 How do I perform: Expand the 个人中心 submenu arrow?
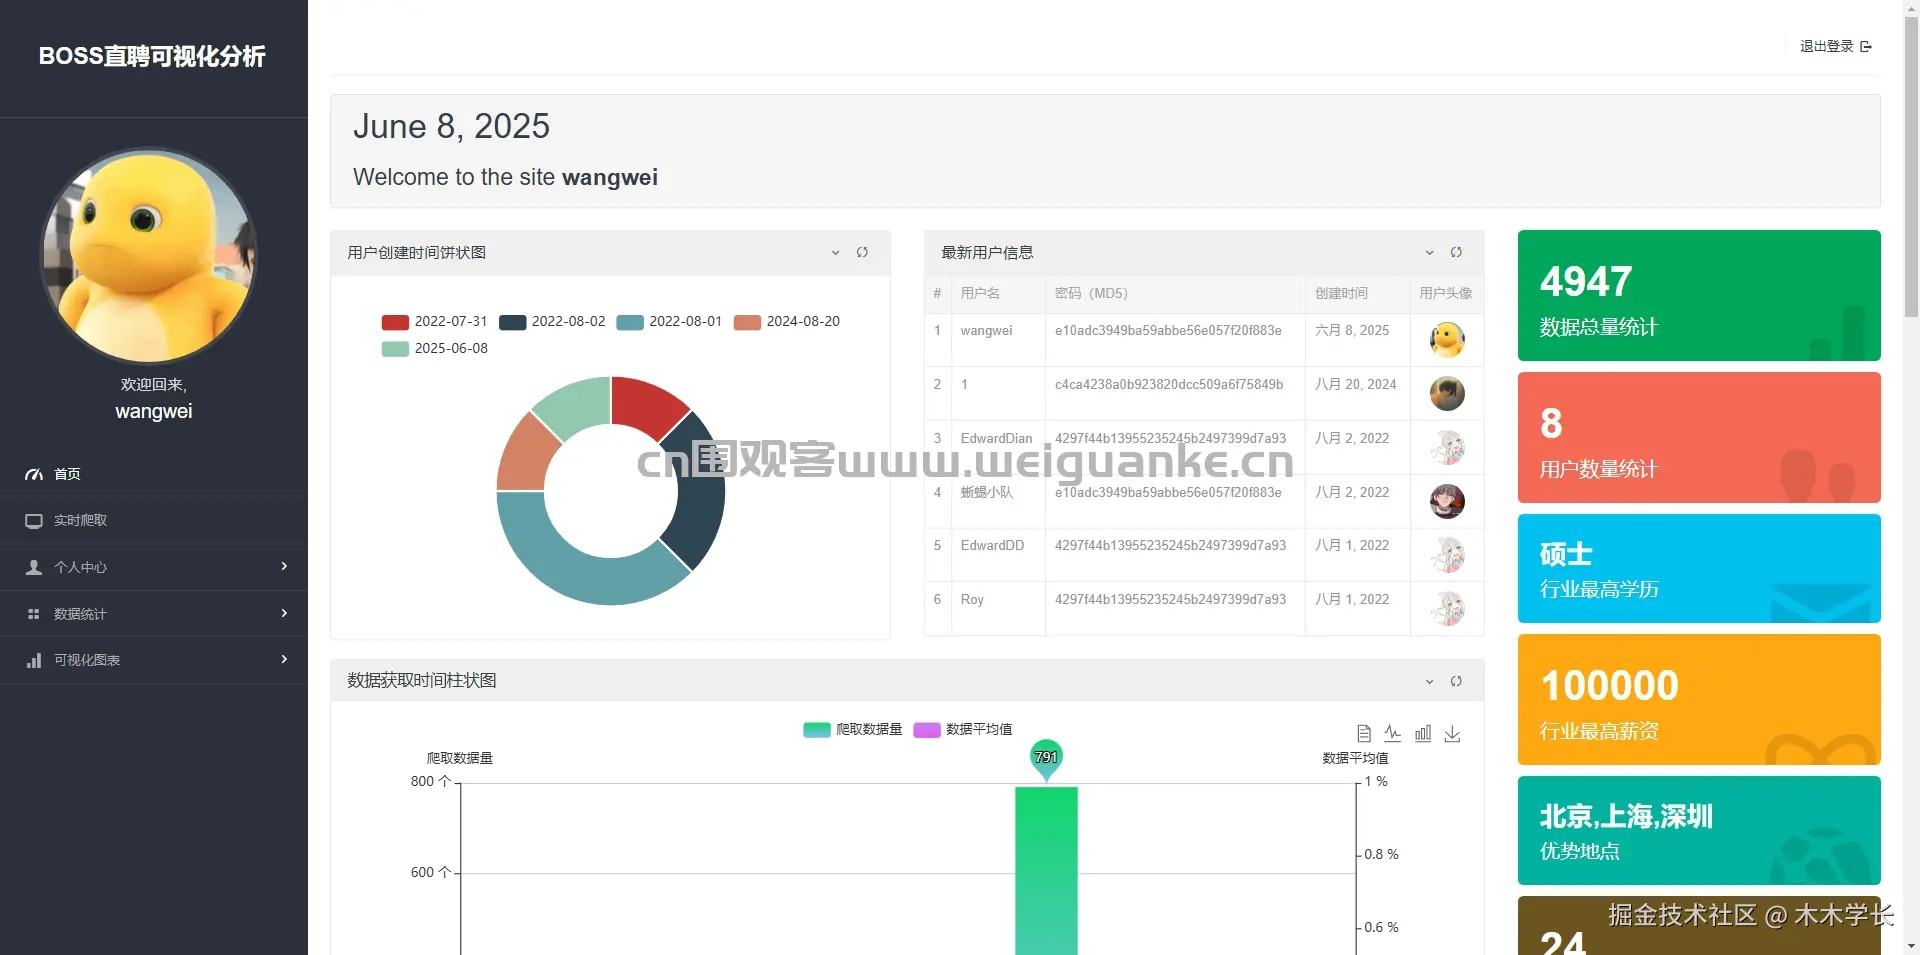284,566
